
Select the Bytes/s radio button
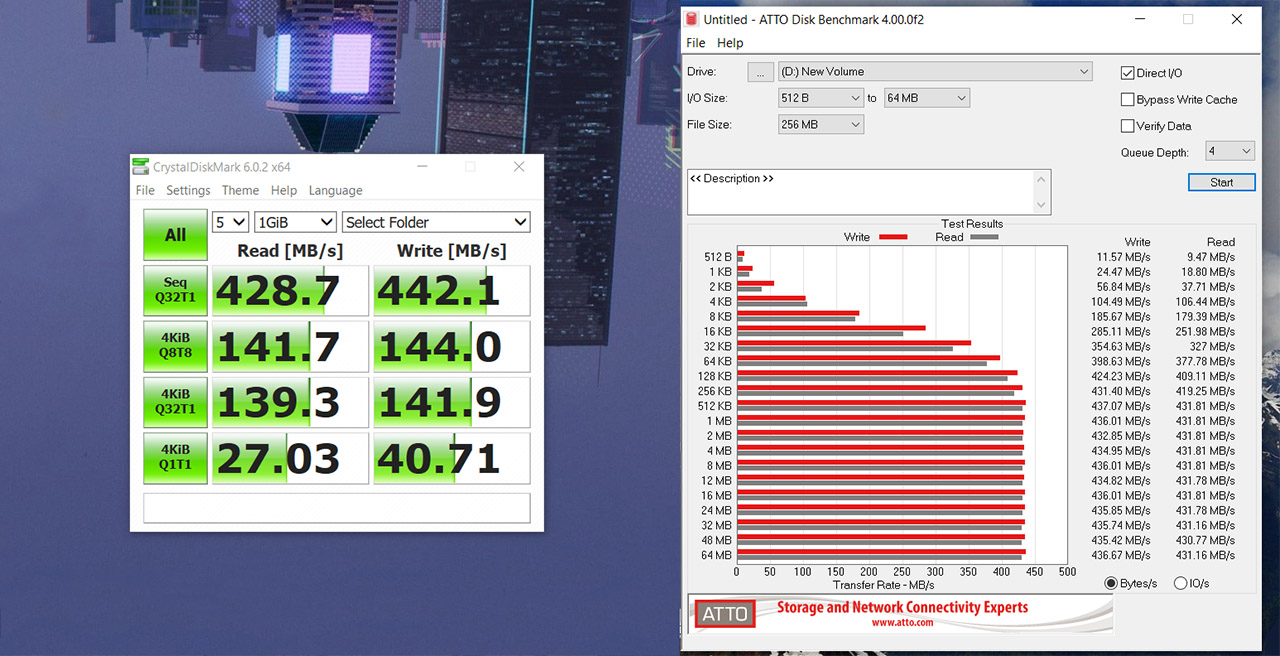click(x=1111, y=583)
